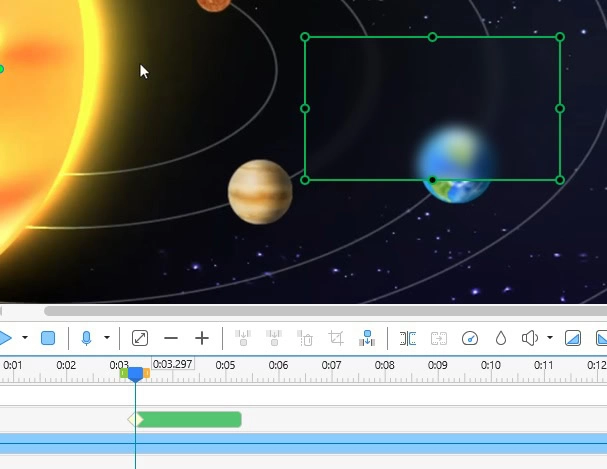The image size is (607, 469).
Task: Zoom in the timeline with plus icon
Action: coord(202,338)
